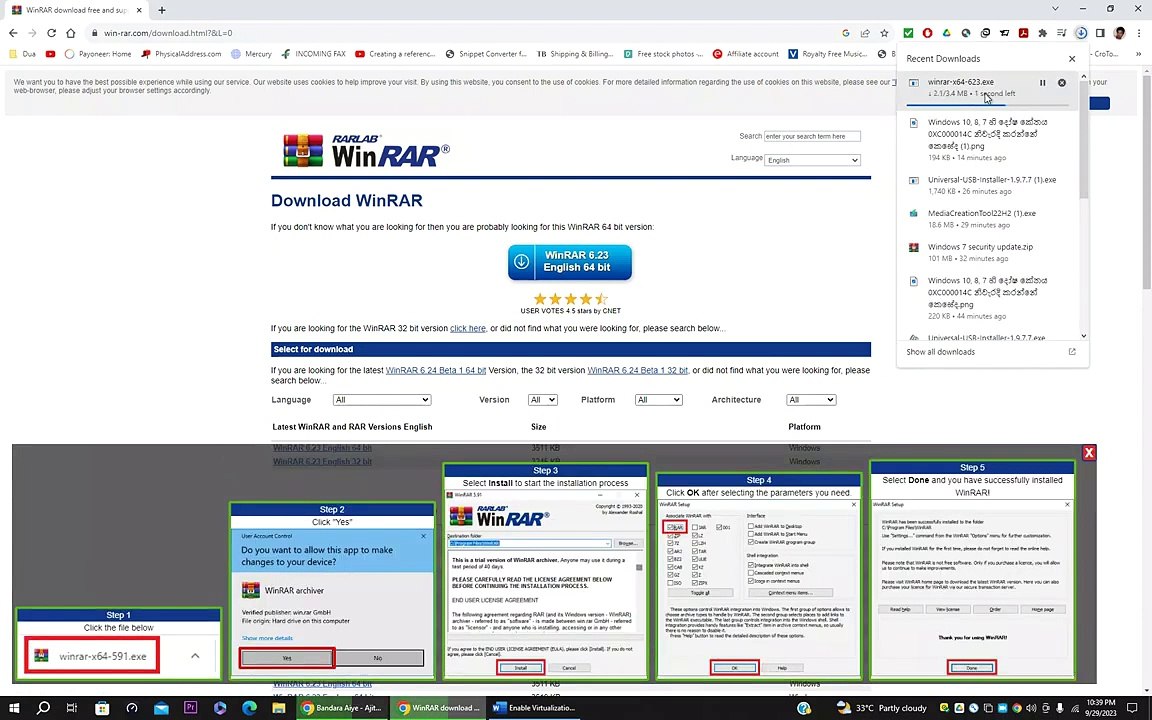Close the red X on the installation steps overlay

tap(1089, 453)
